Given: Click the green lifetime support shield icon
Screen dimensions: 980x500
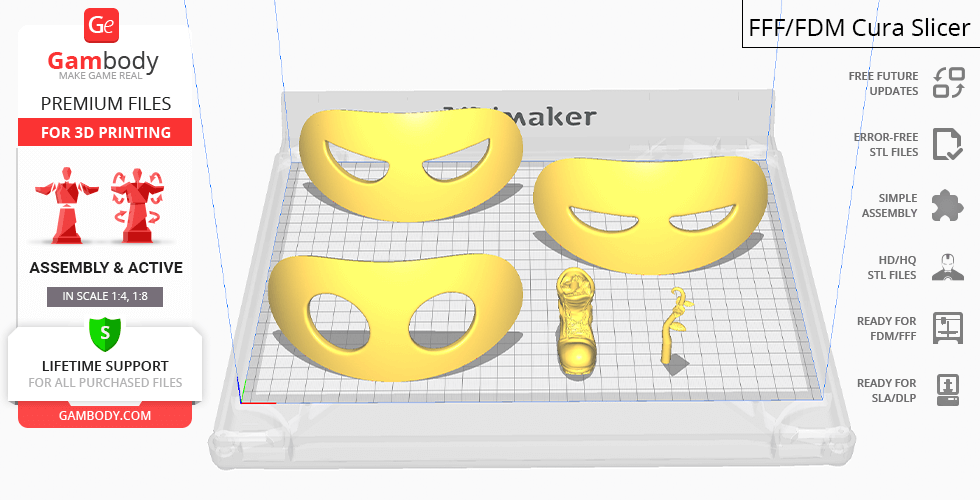Looking at the screenshot, I should [x=104, y=332].
